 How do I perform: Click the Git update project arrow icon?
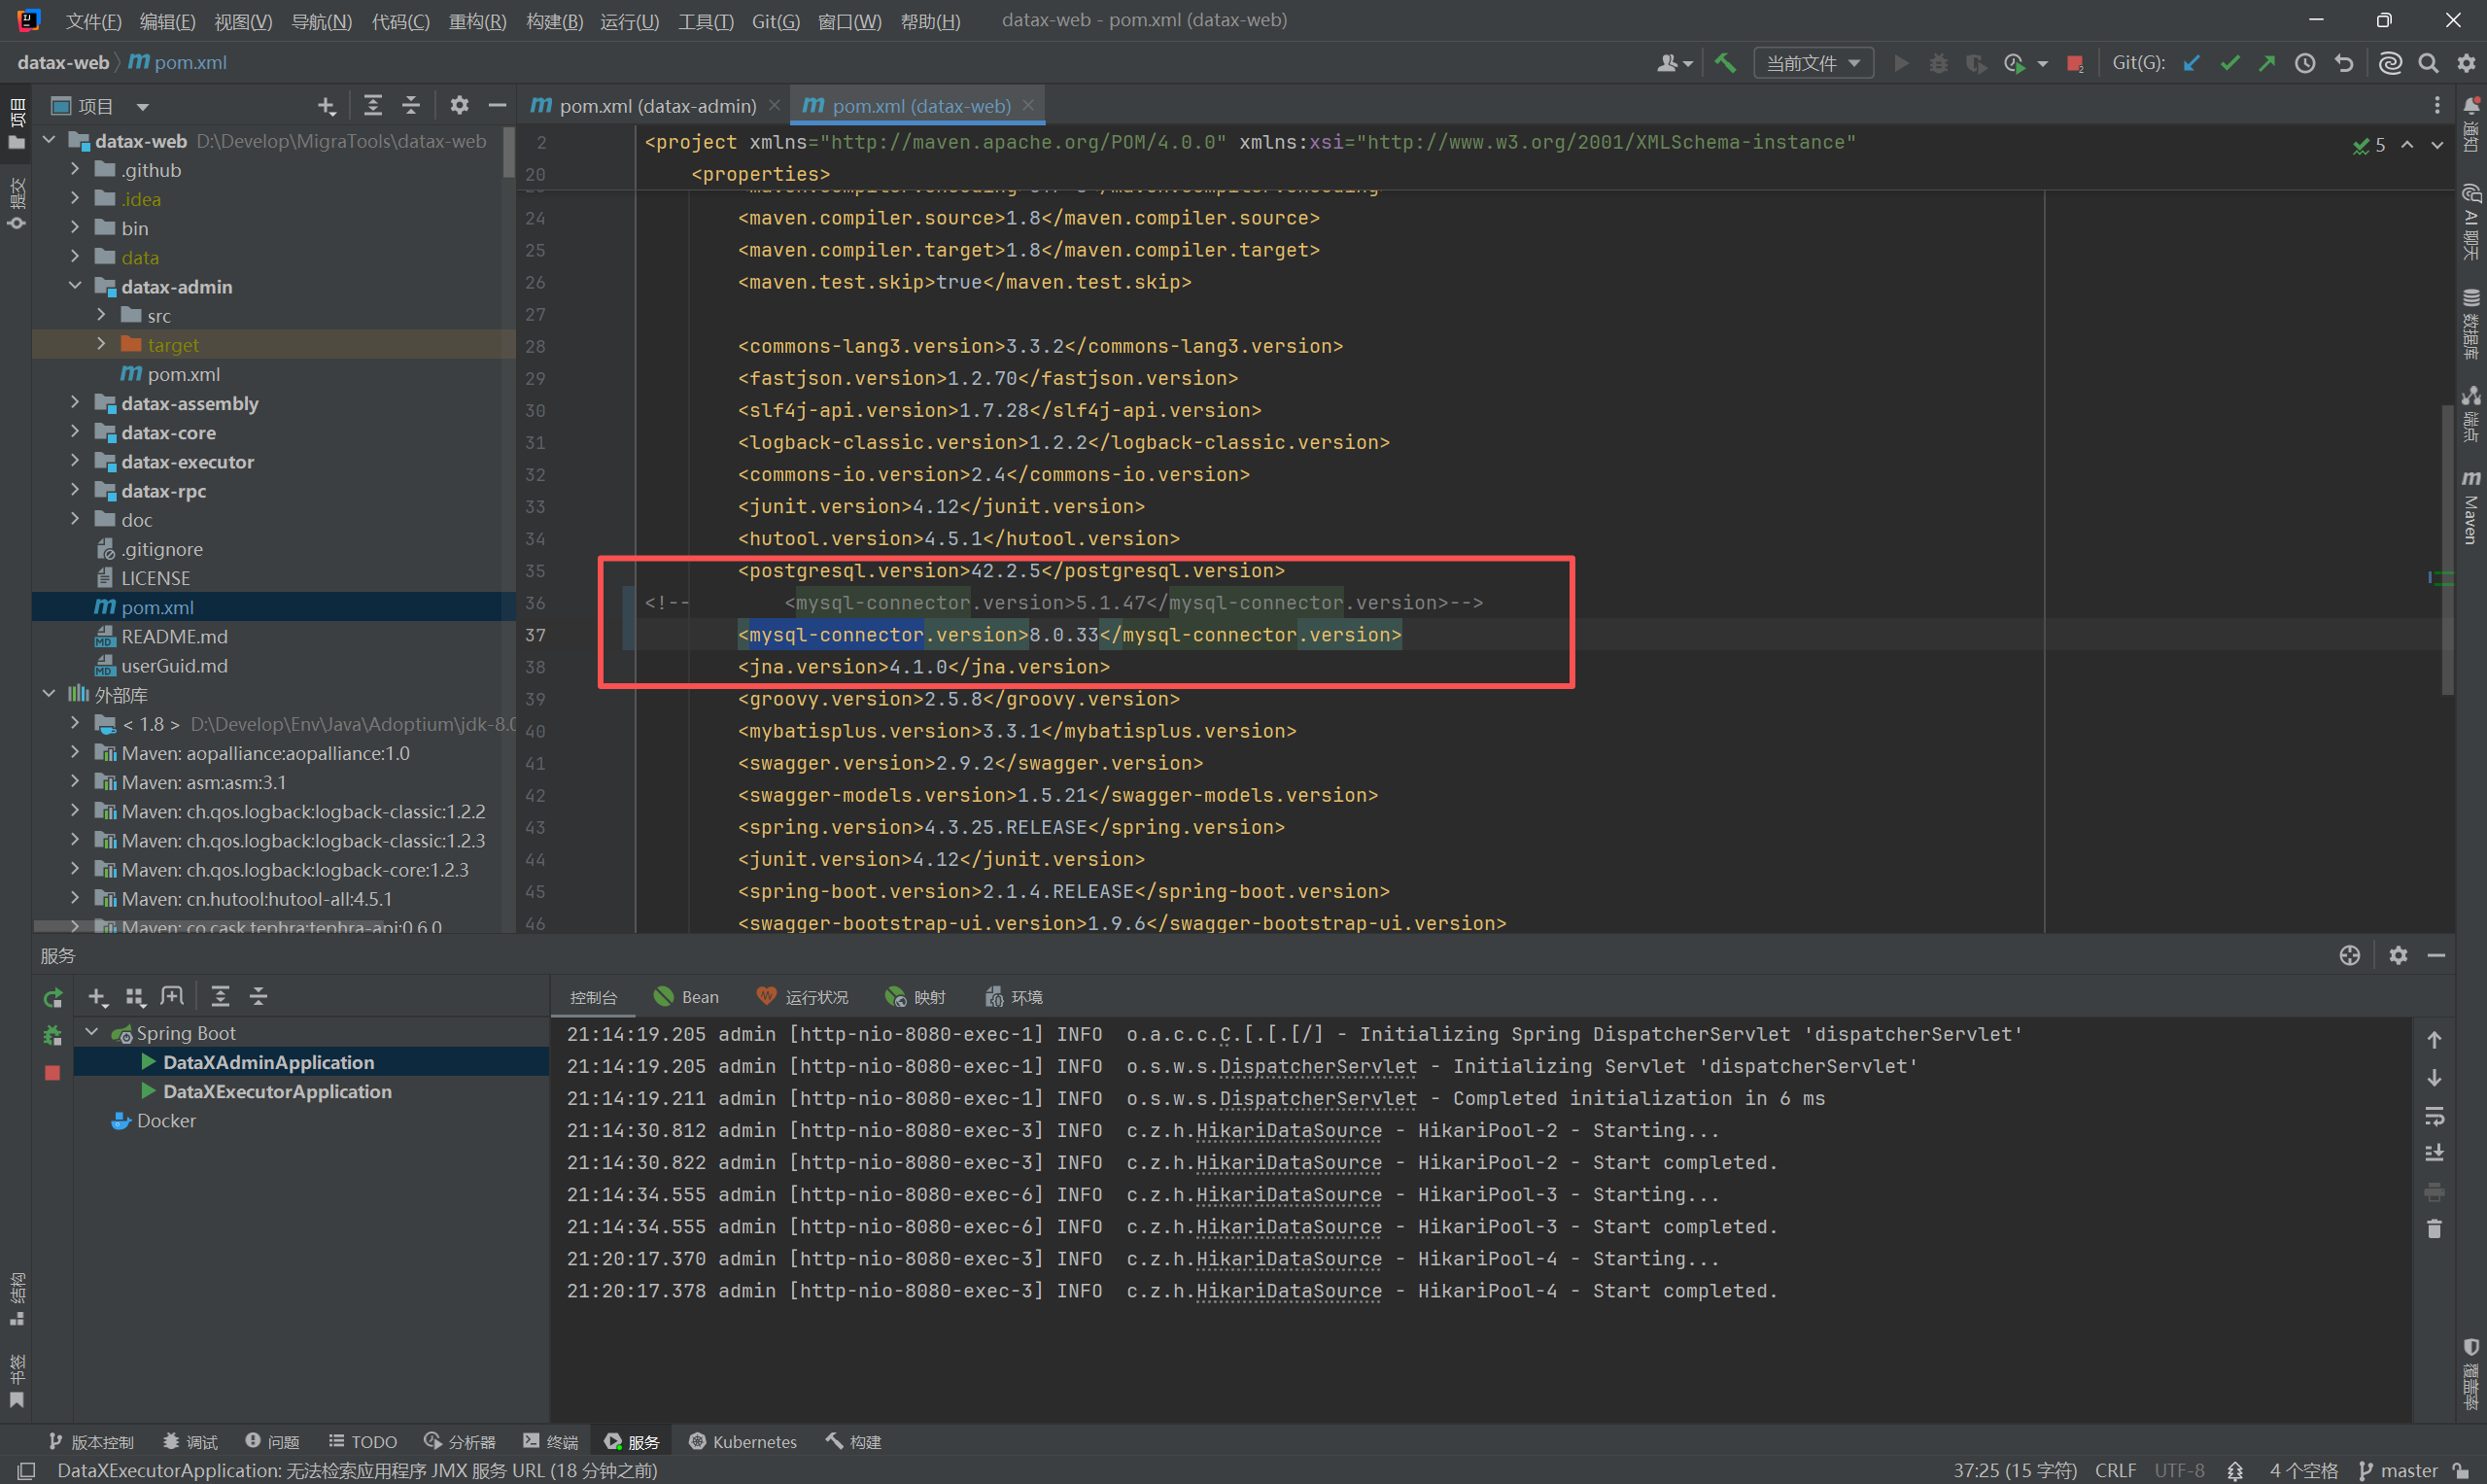click(2191, 63)
